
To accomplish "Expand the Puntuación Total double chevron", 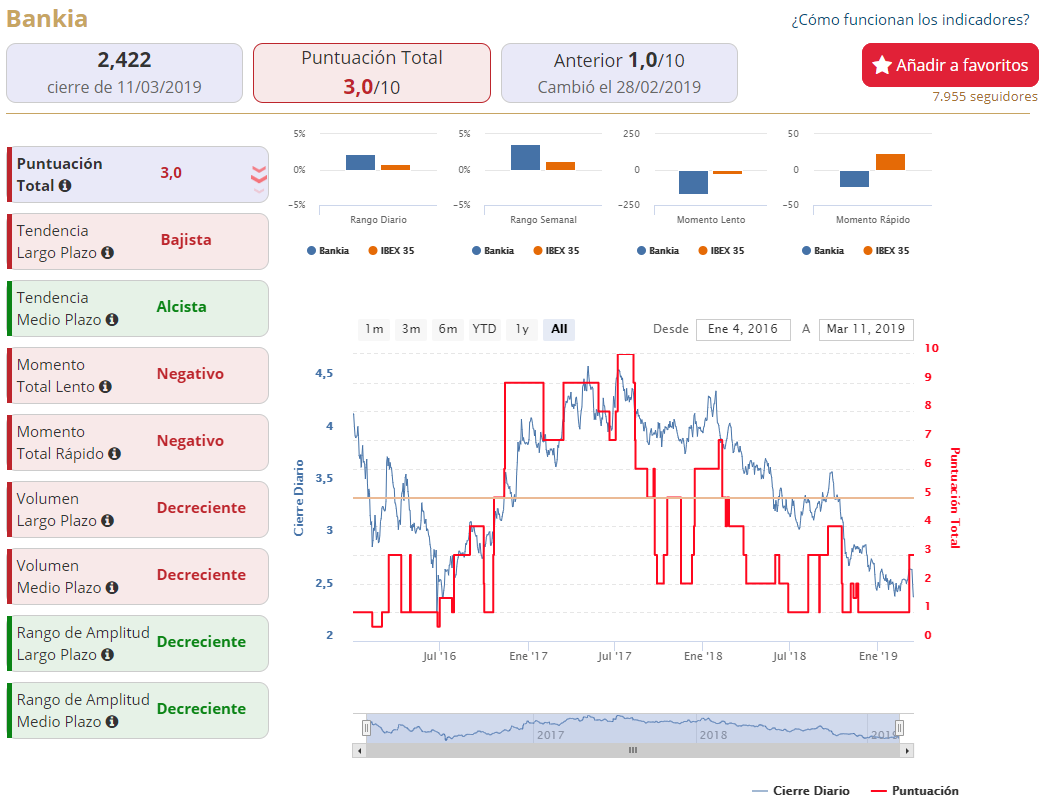I will pos(259,178).
